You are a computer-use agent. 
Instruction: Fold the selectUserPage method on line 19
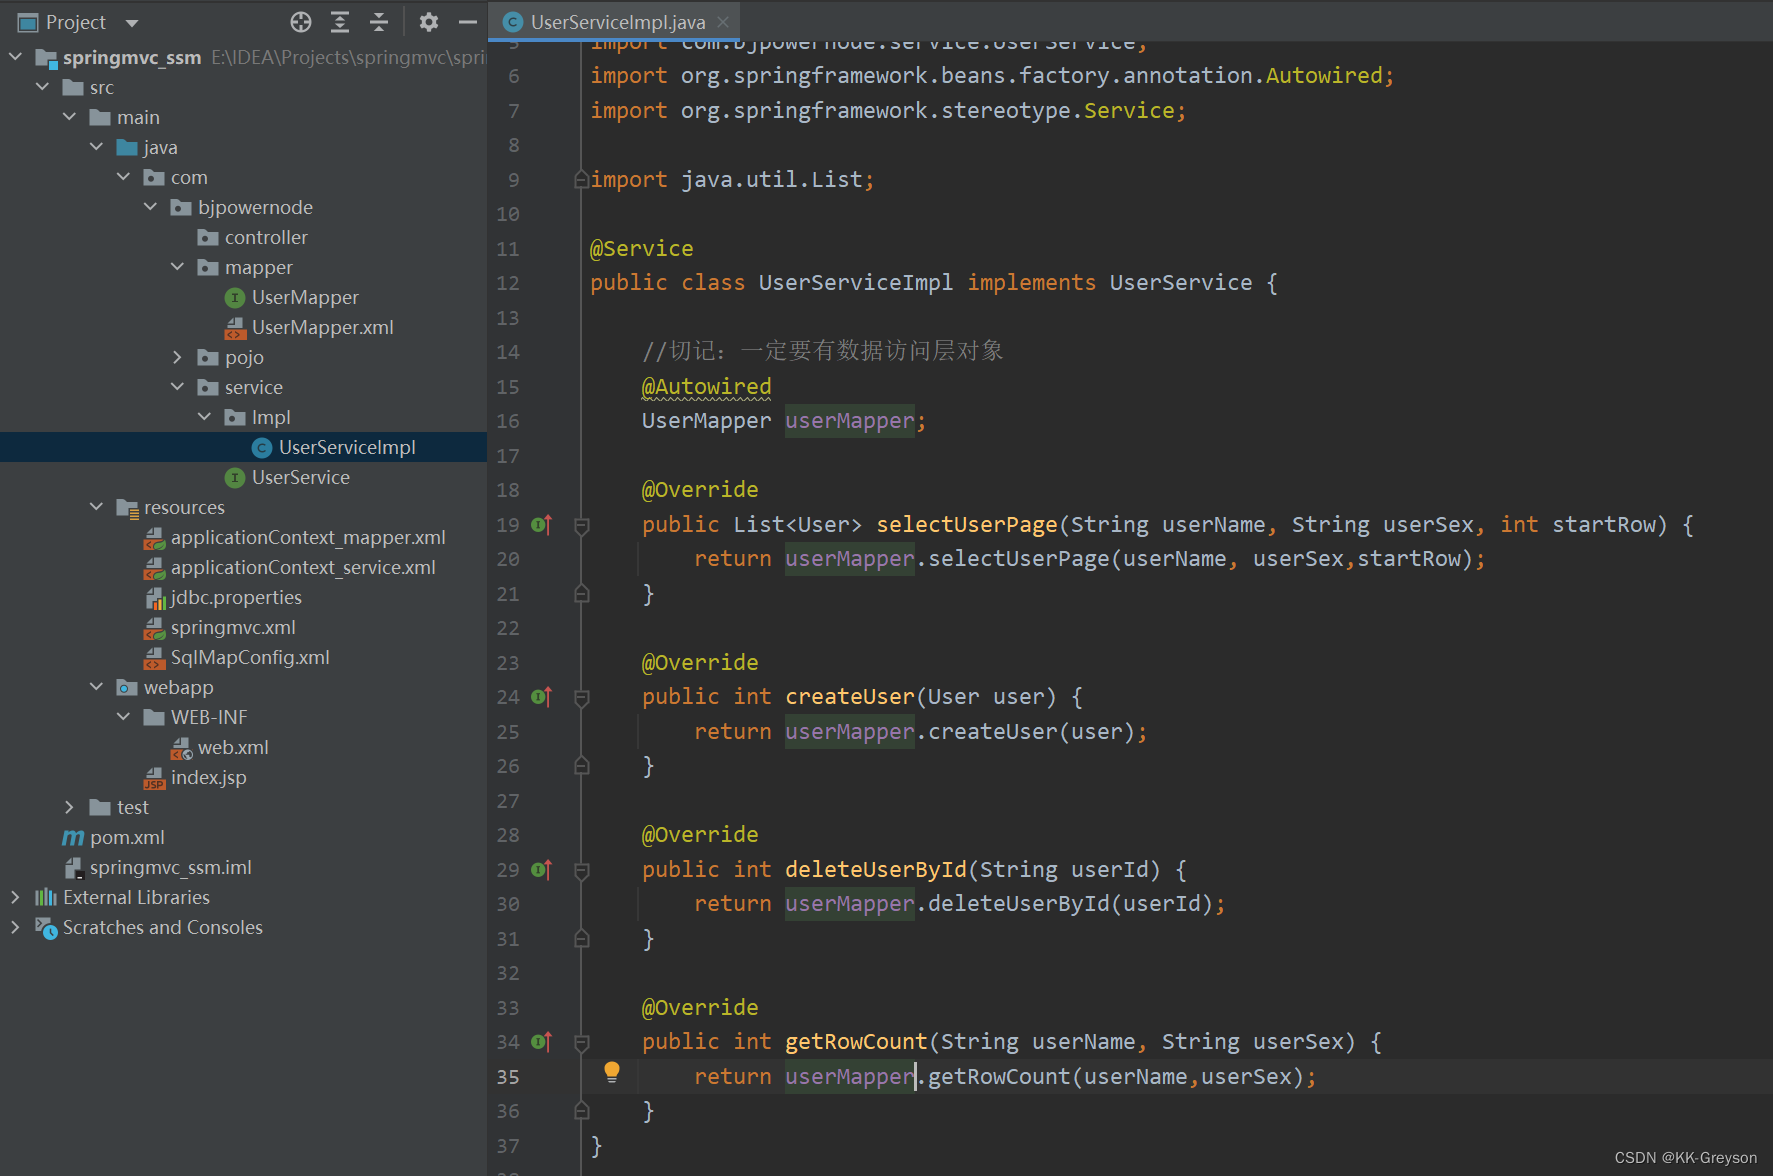click(581, 525)
